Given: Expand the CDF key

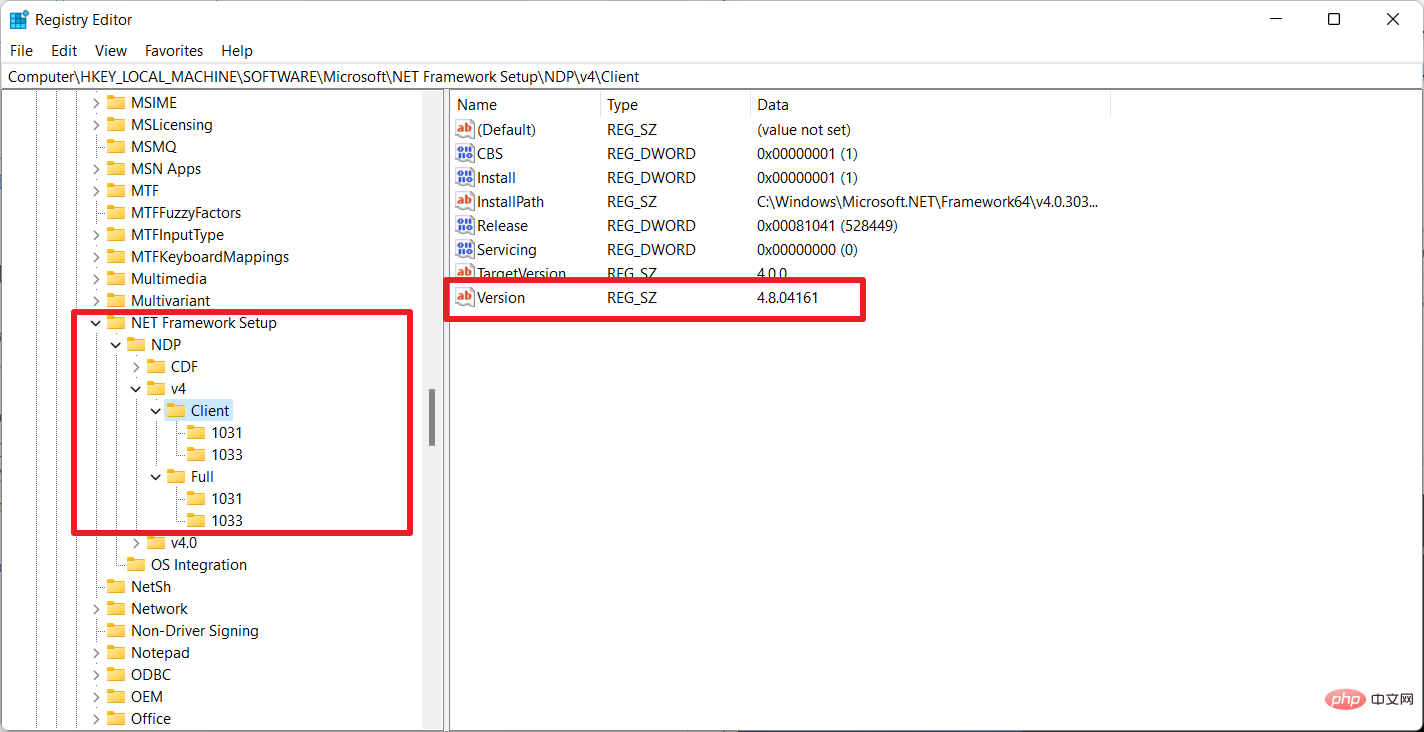Looking at the screenshot, I should point(136,366).
